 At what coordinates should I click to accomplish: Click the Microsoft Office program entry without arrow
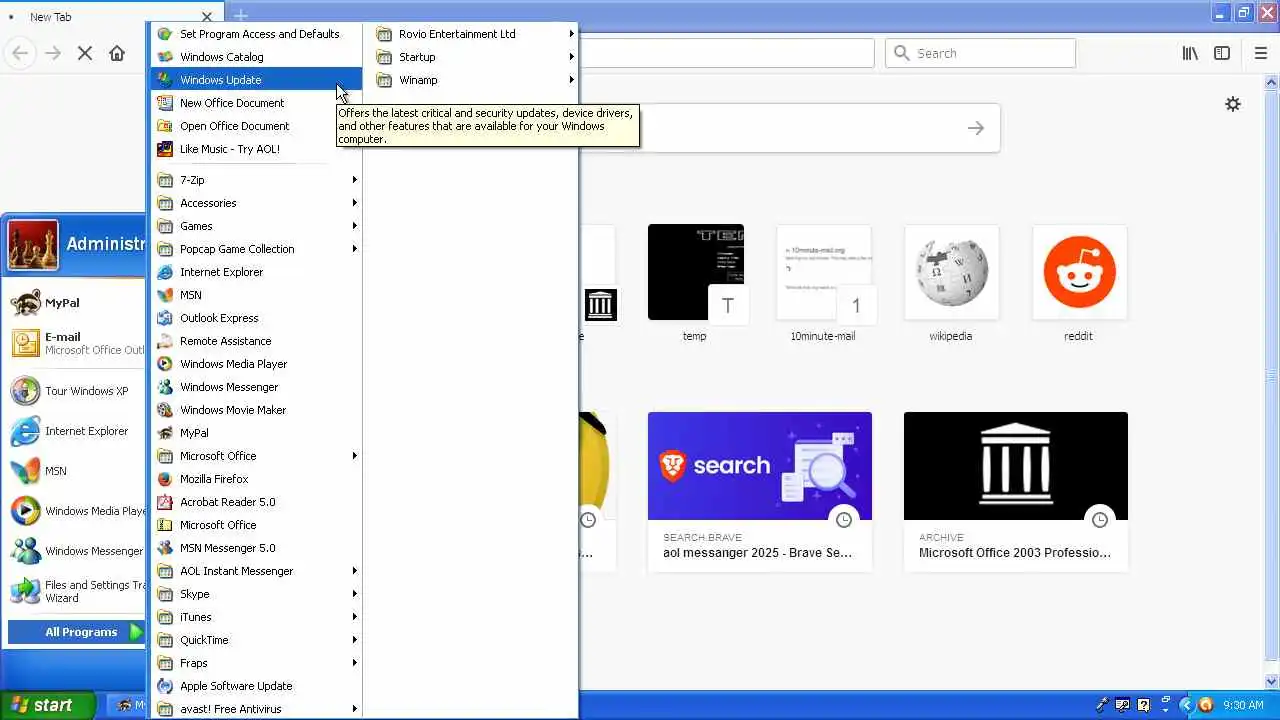click(256, 525)
